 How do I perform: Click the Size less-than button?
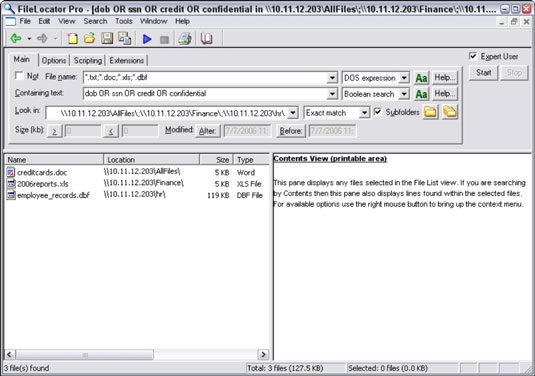tap(111, 131)
